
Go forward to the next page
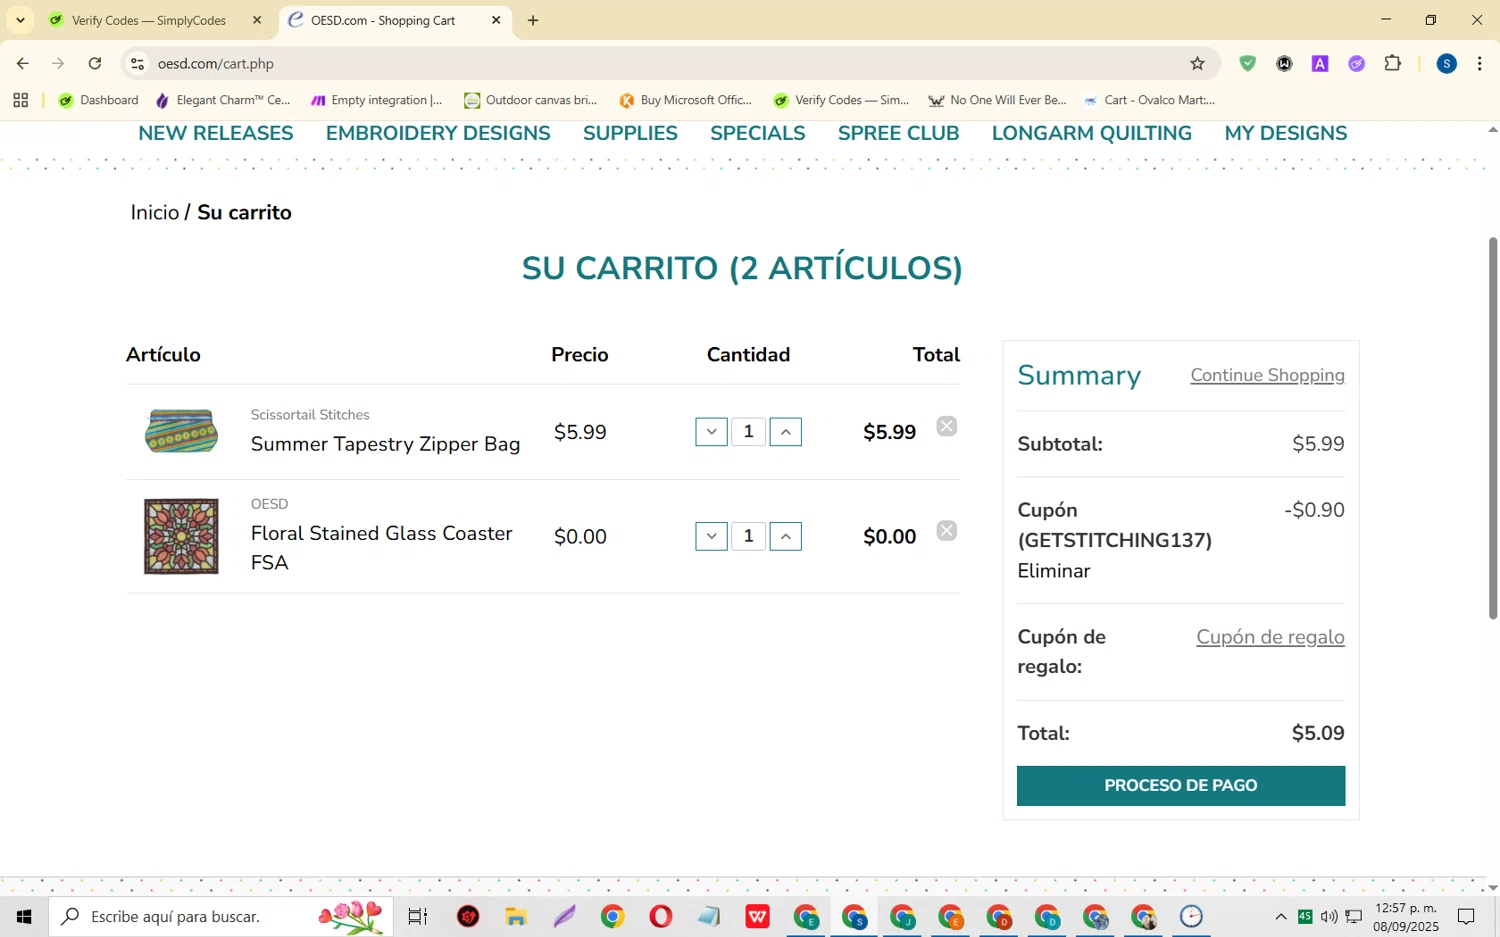pyautogui.click(x=58, y=63)
